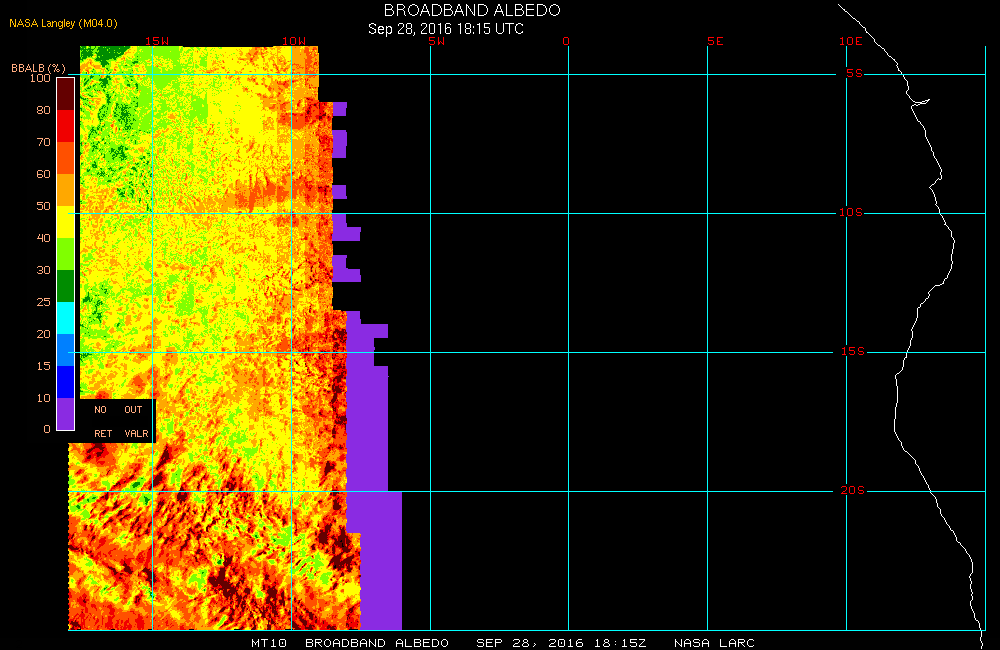The width and height of the screenshot is (1000, 650).
Task: Click the cyan 20-25 legend swatch
Action: [x=66, y=318]
